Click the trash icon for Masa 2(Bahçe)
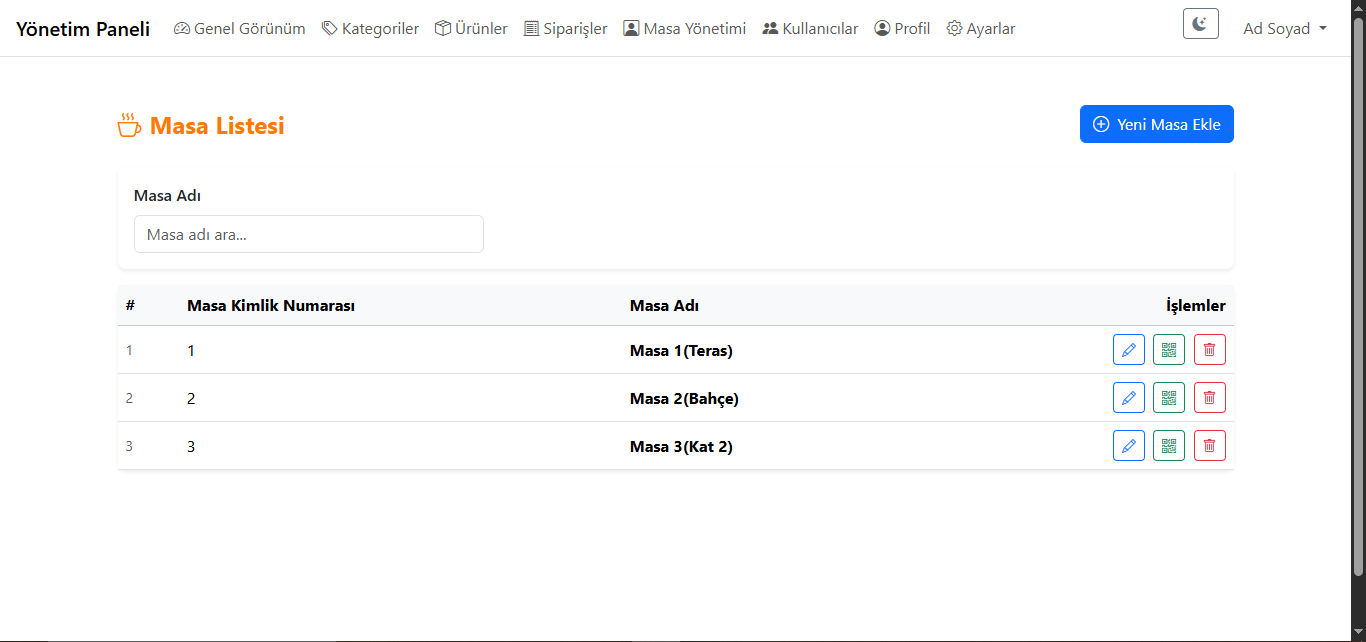 coord(1209,398)
